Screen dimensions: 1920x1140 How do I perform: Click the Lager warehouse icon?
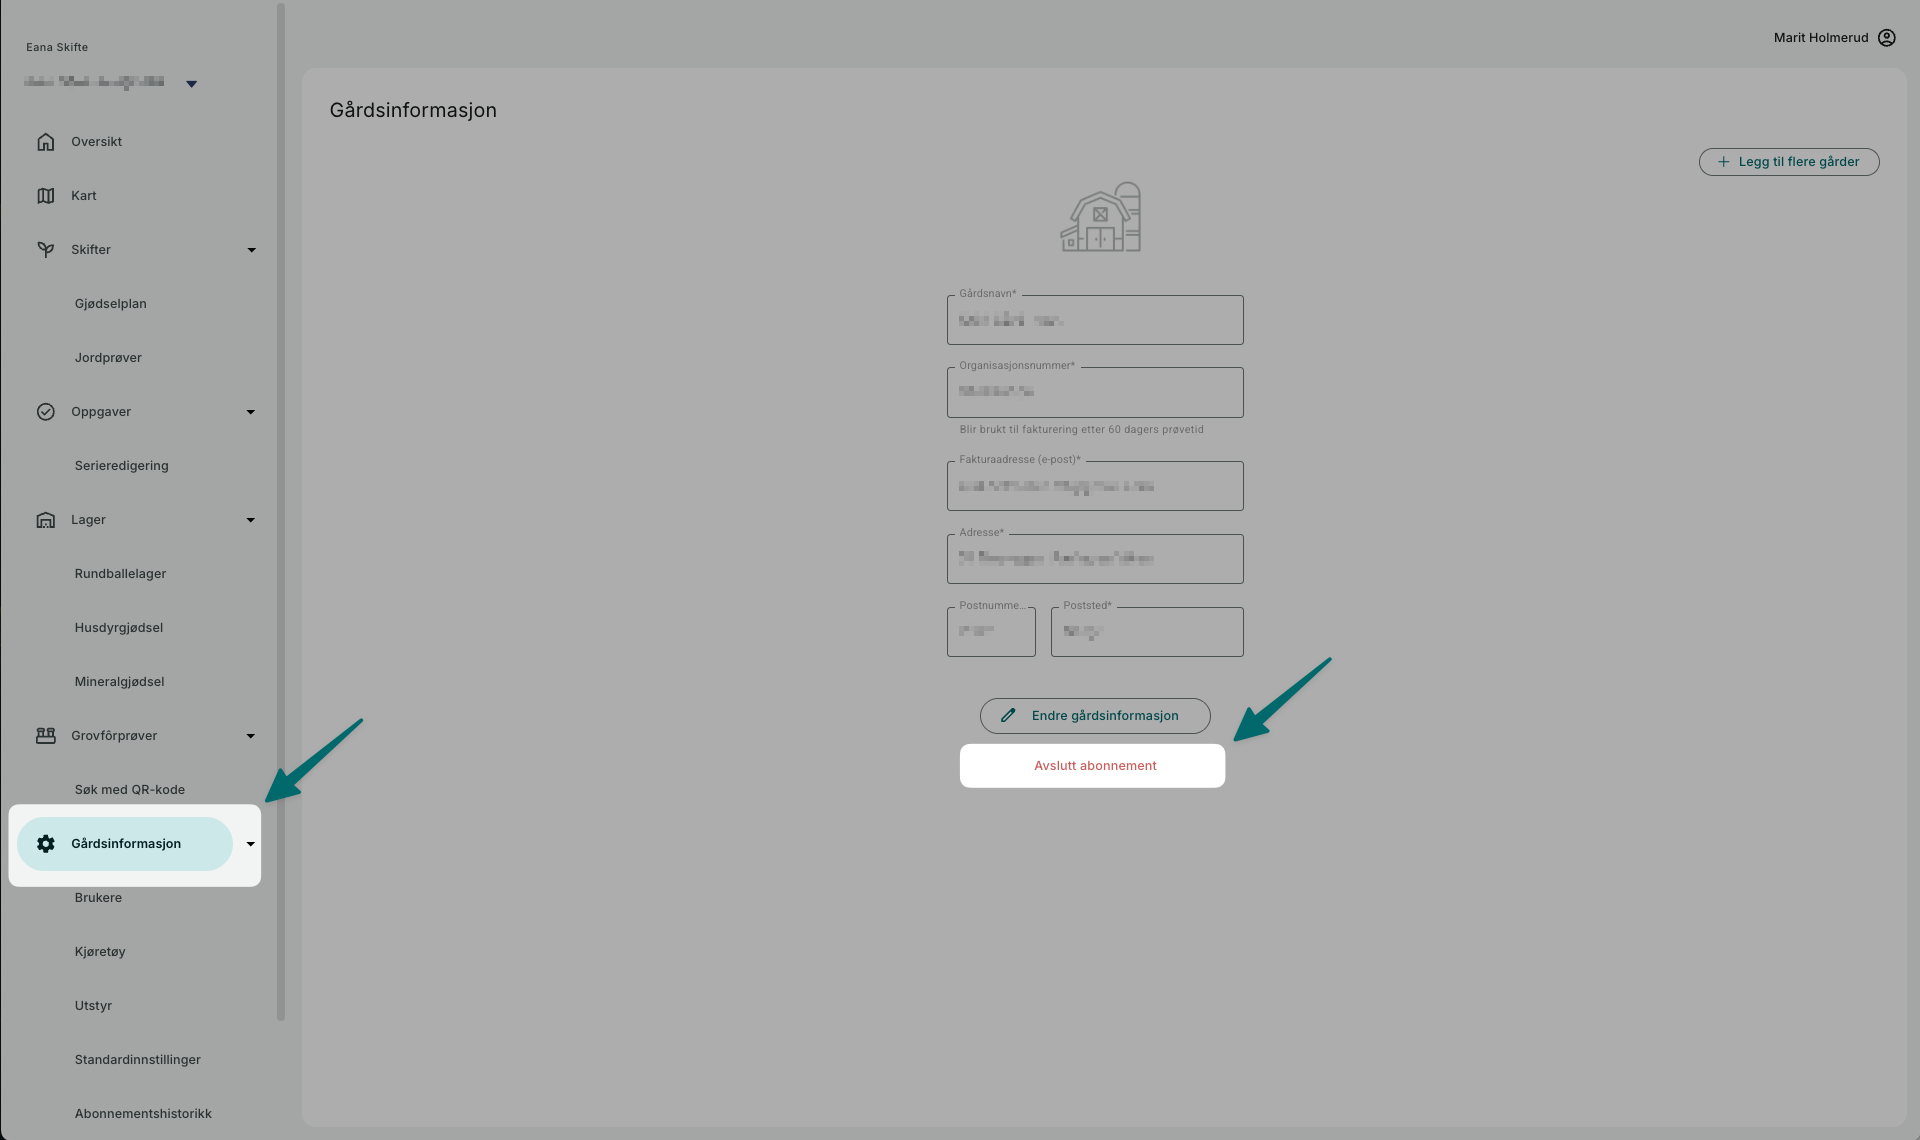pyautogui.click(x=46, y=520)
